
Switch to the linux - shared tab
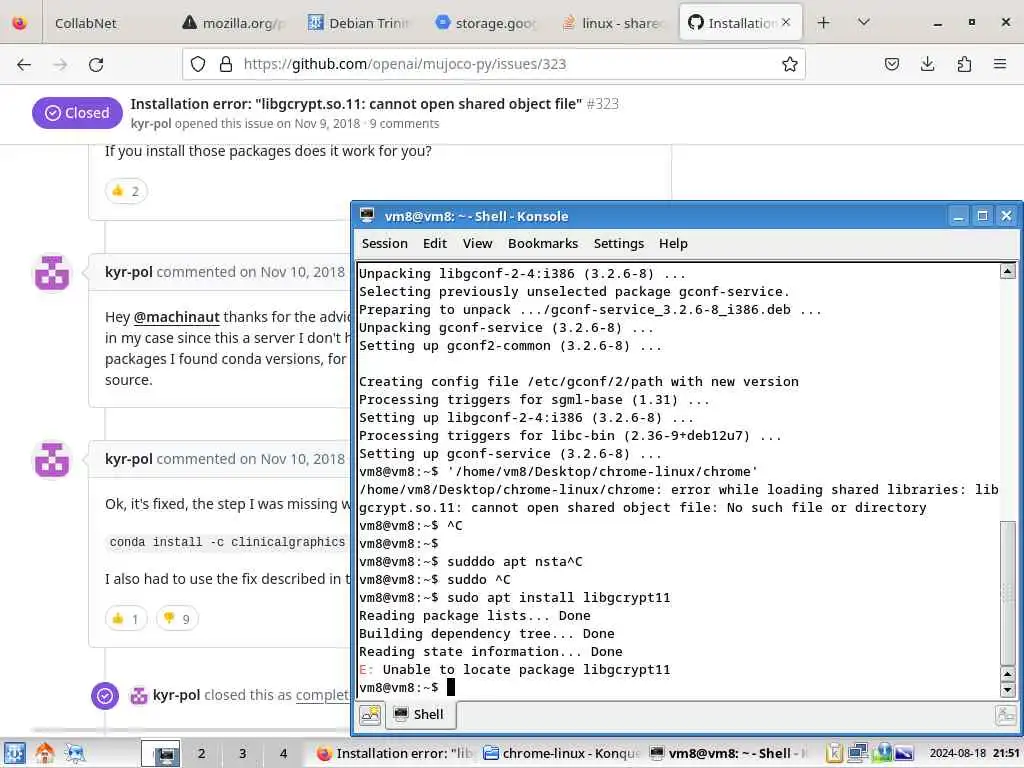613,23
